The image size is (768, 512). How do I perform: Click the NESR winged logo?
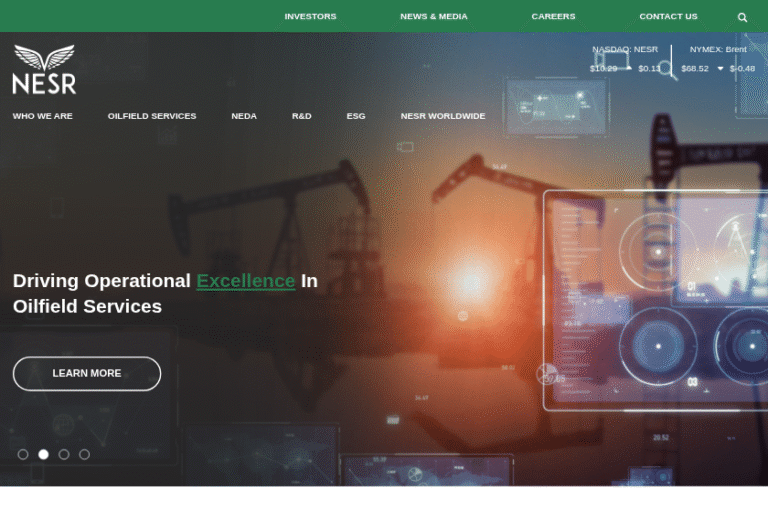click(44, 70)
